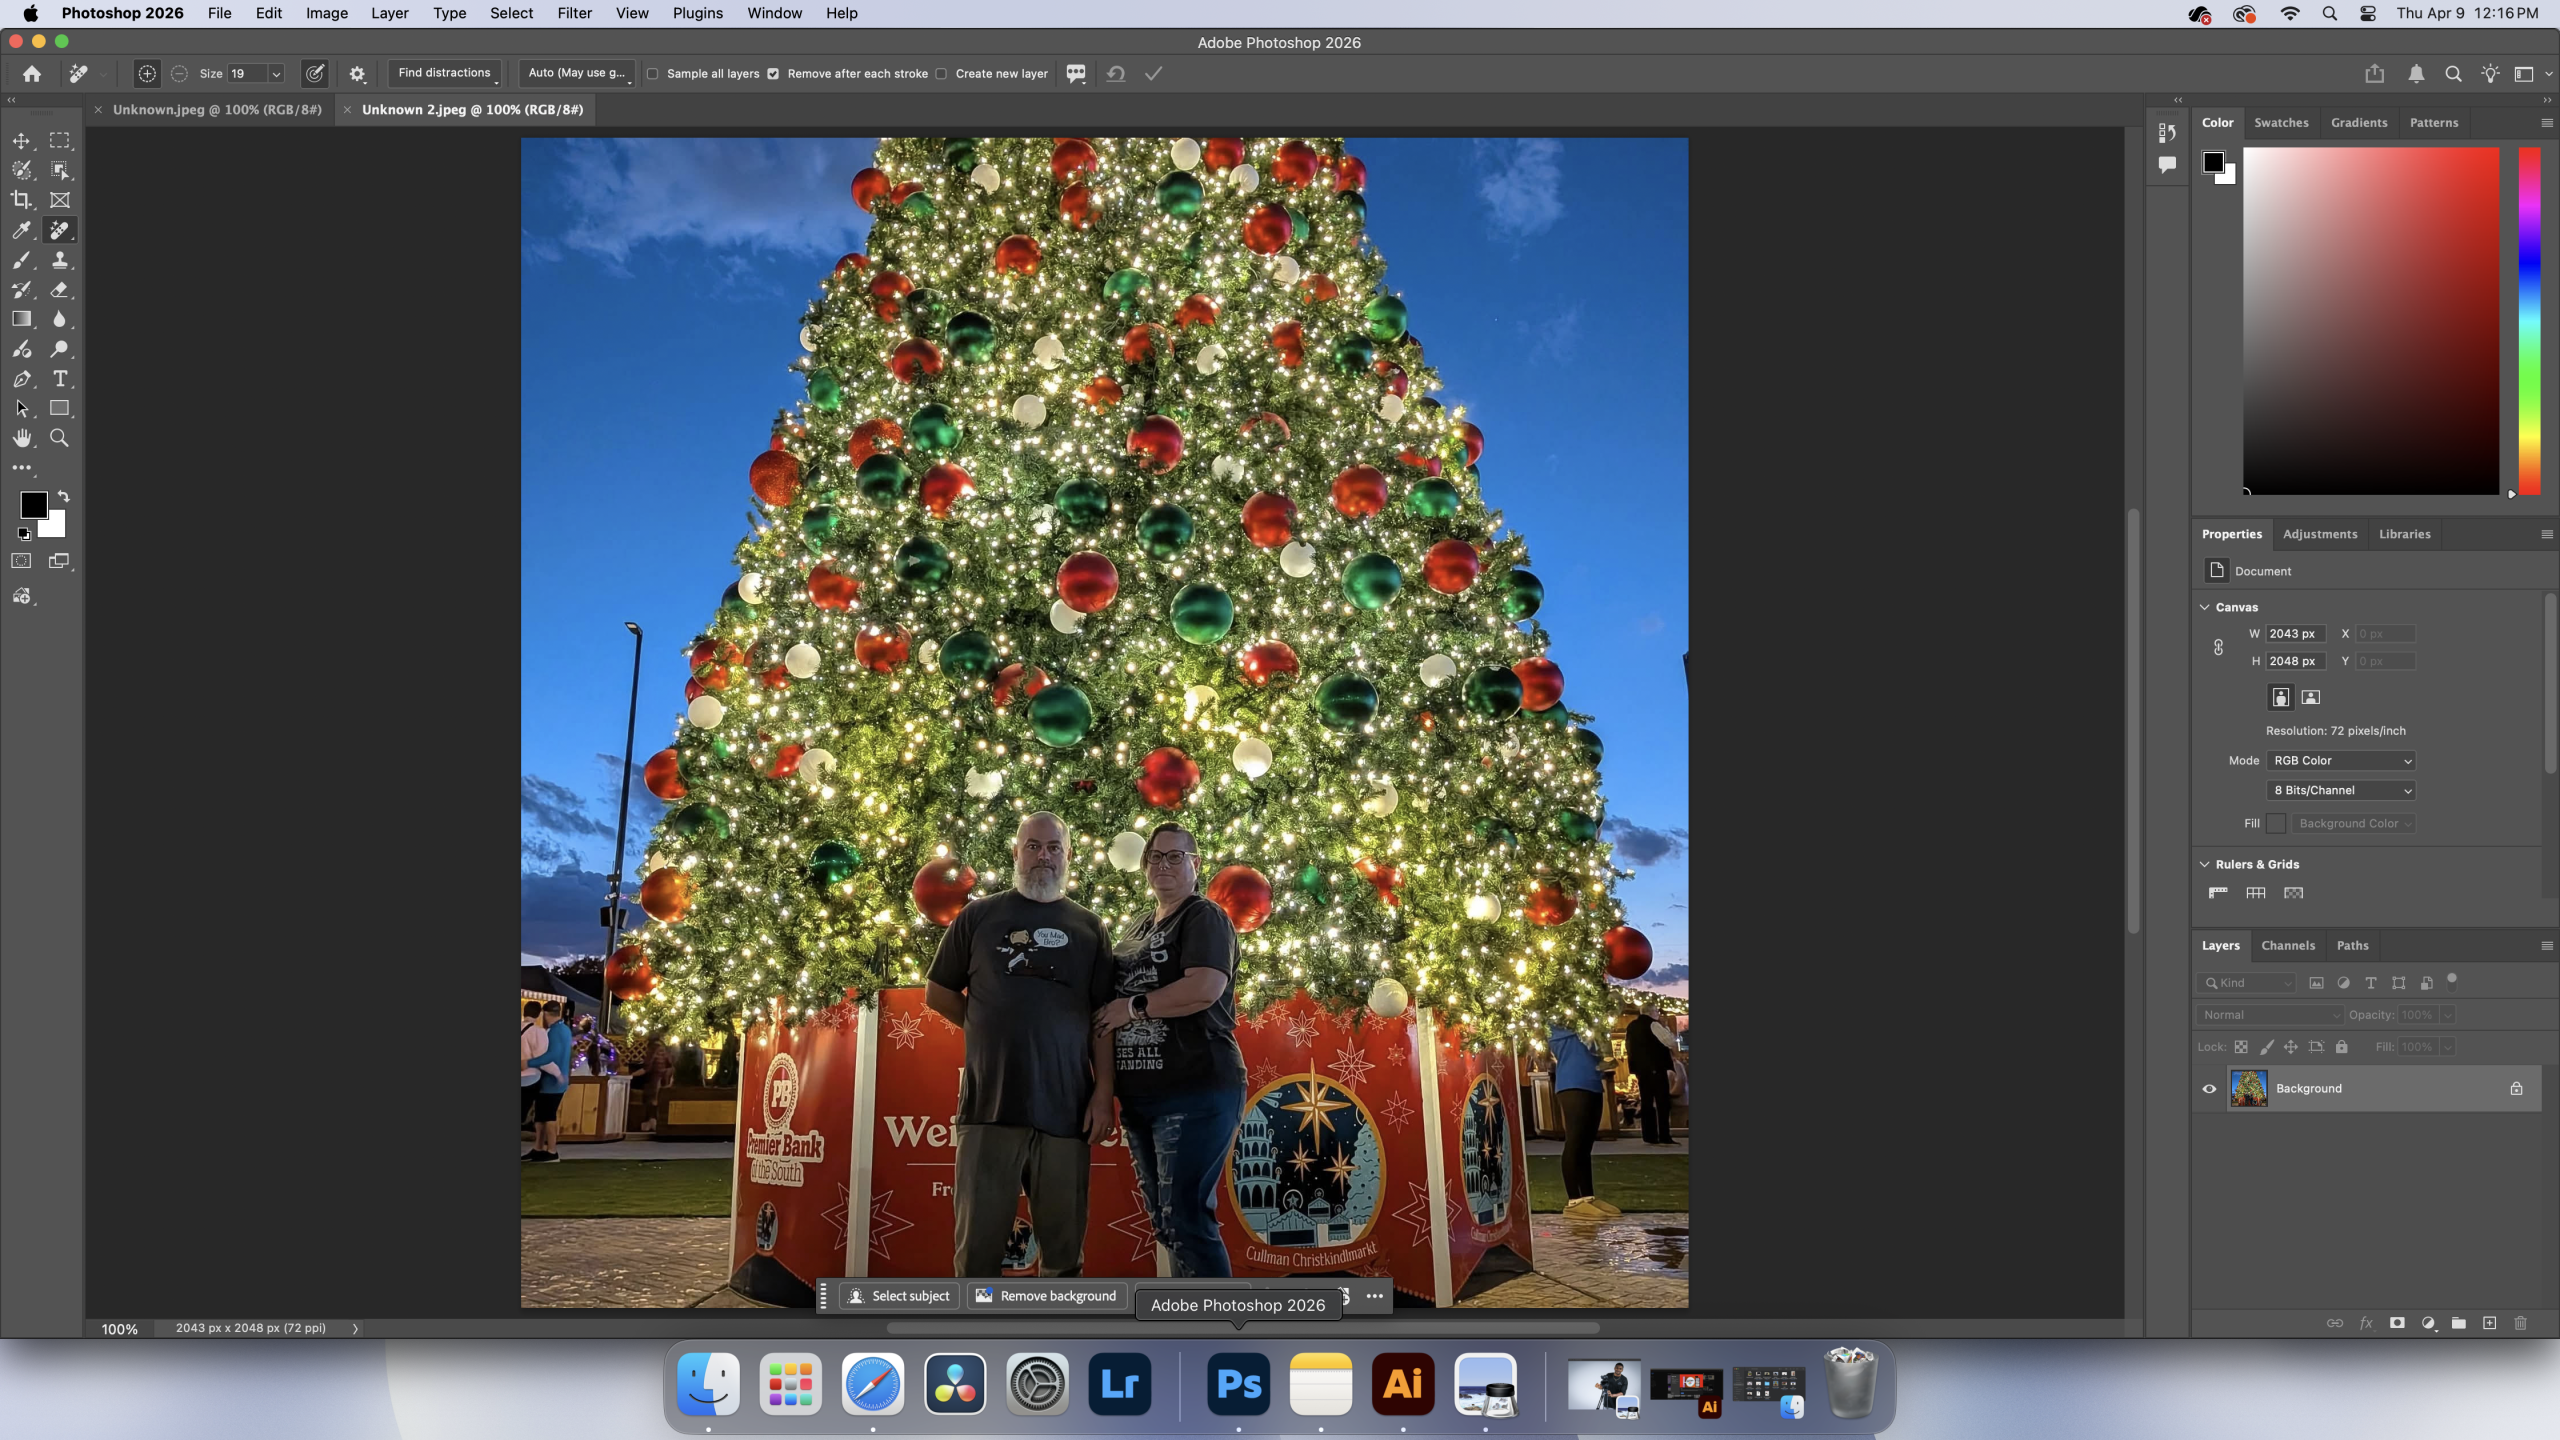Enable the Sample all layers checkbox
The width and height of the screenshot is (2560, 1440).
[653, 74]
